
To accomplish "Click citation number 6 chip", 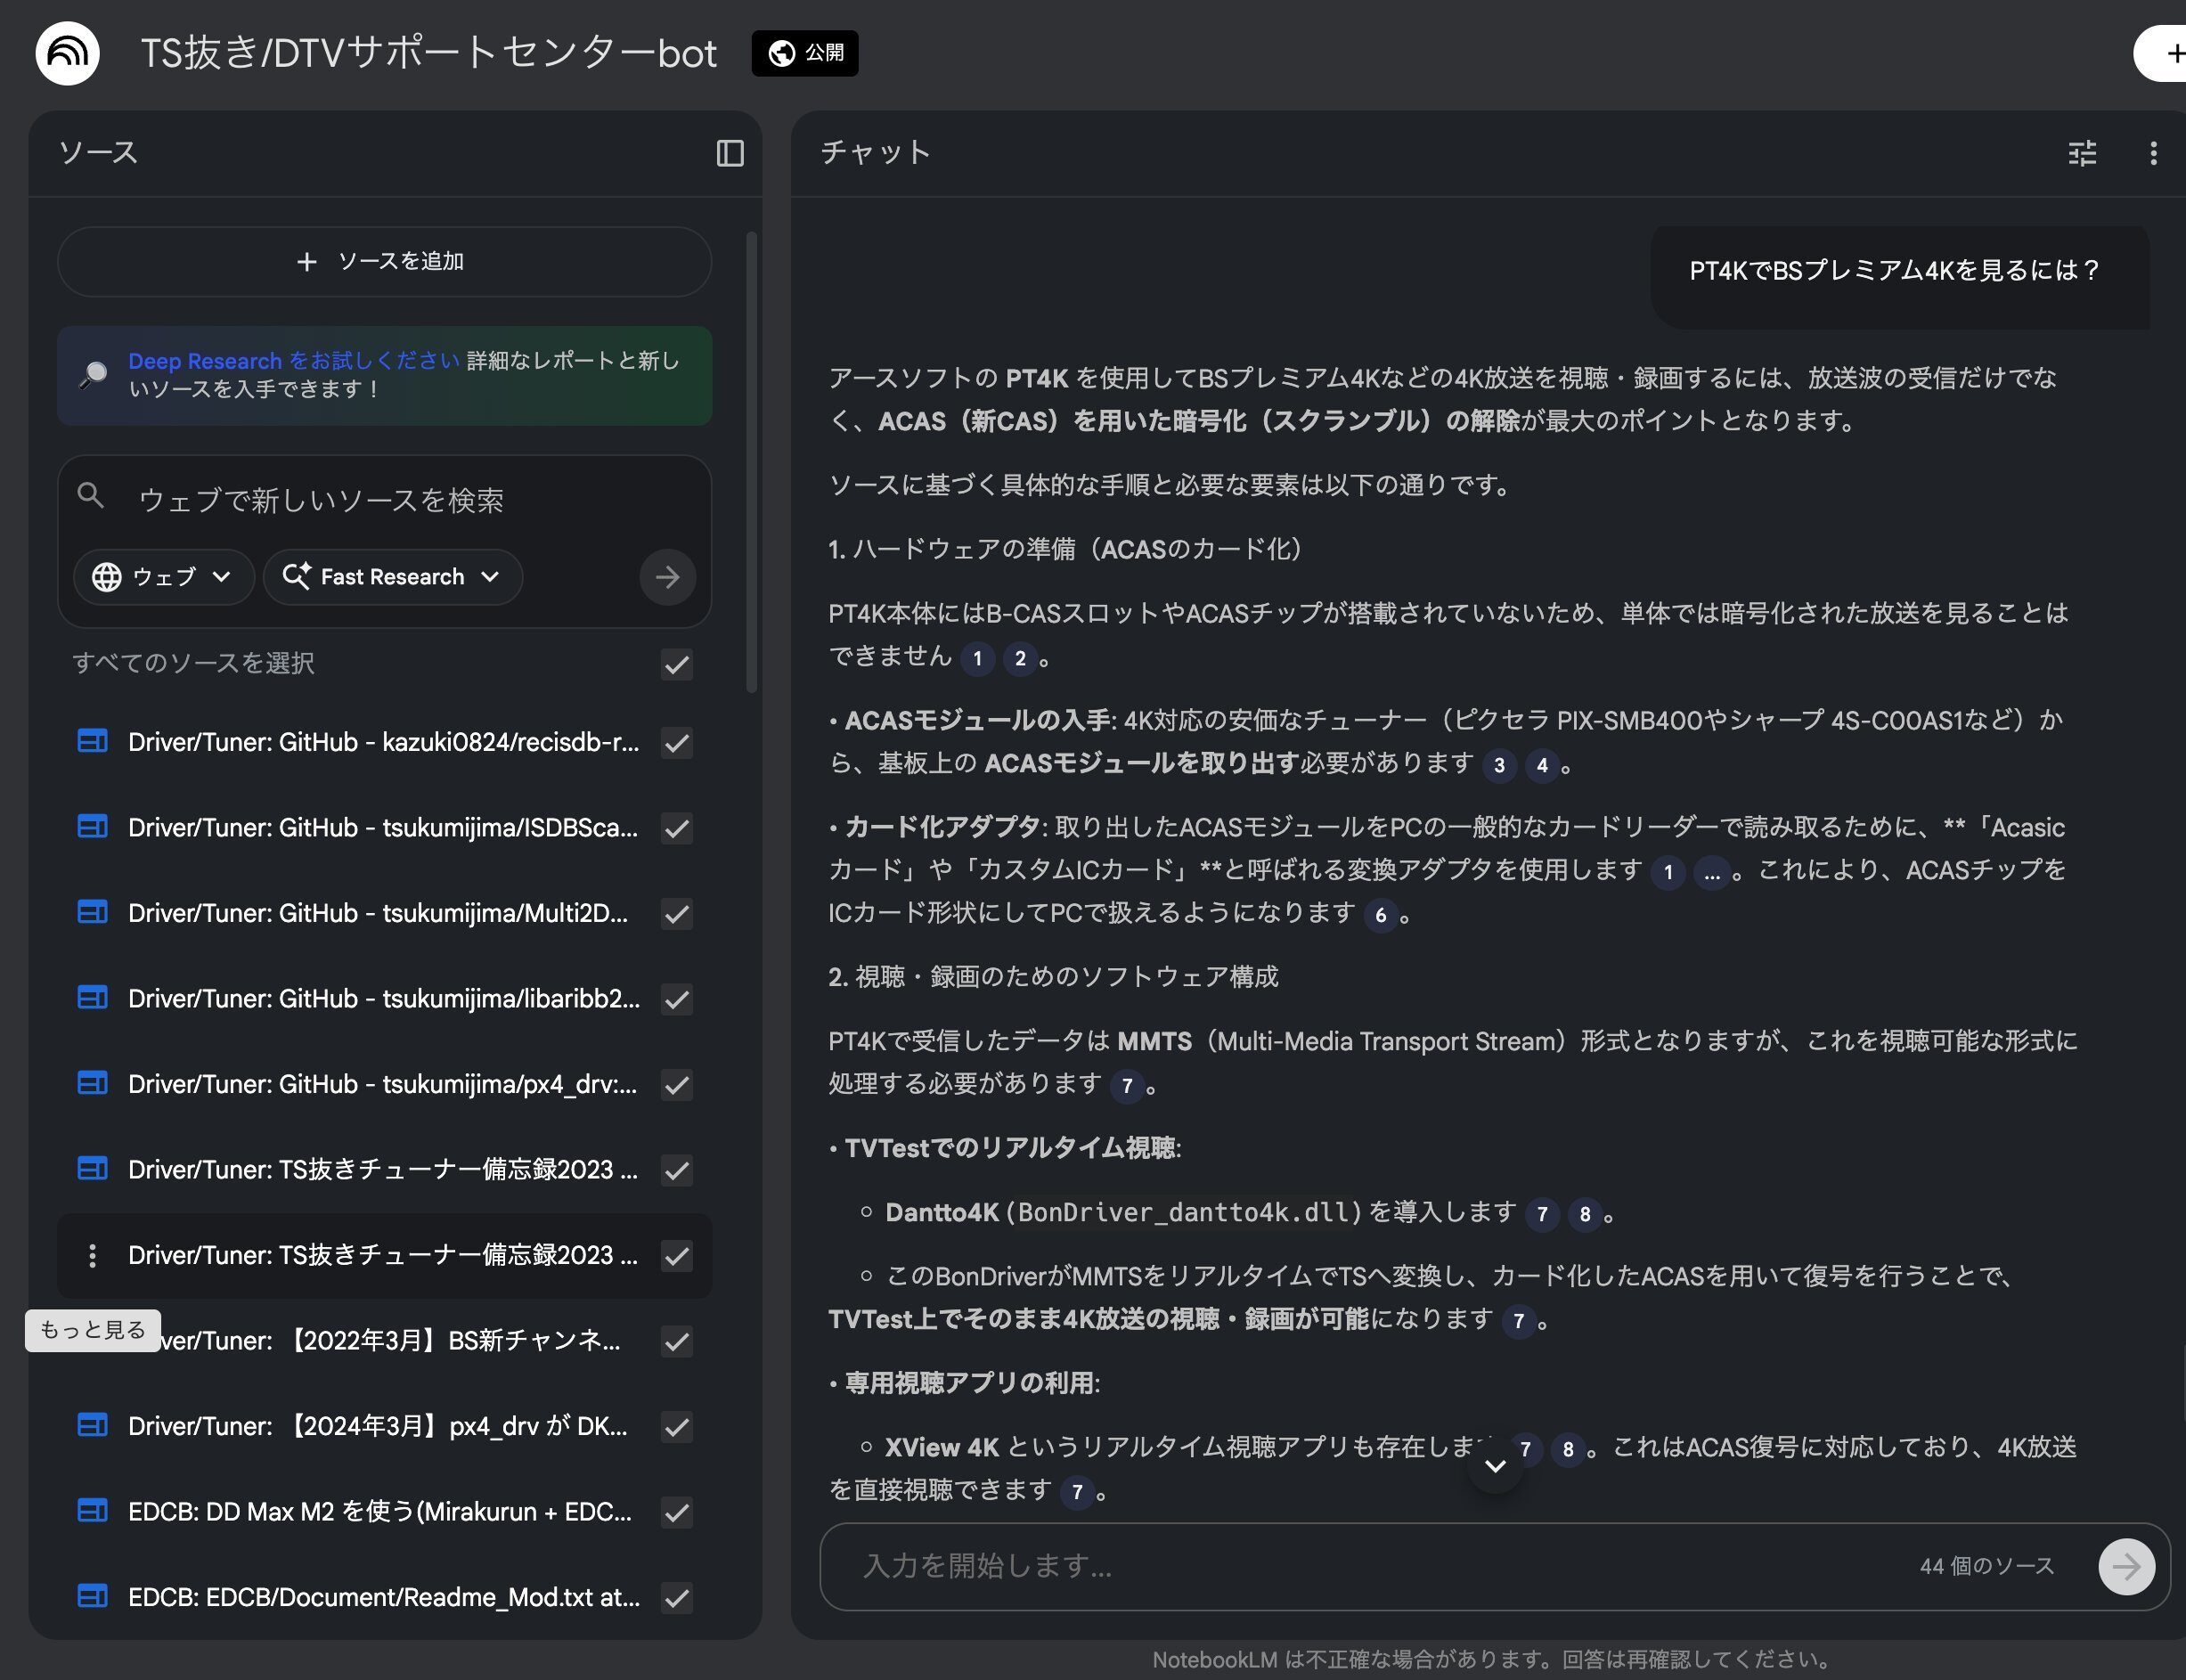I will pos(1381,915).
